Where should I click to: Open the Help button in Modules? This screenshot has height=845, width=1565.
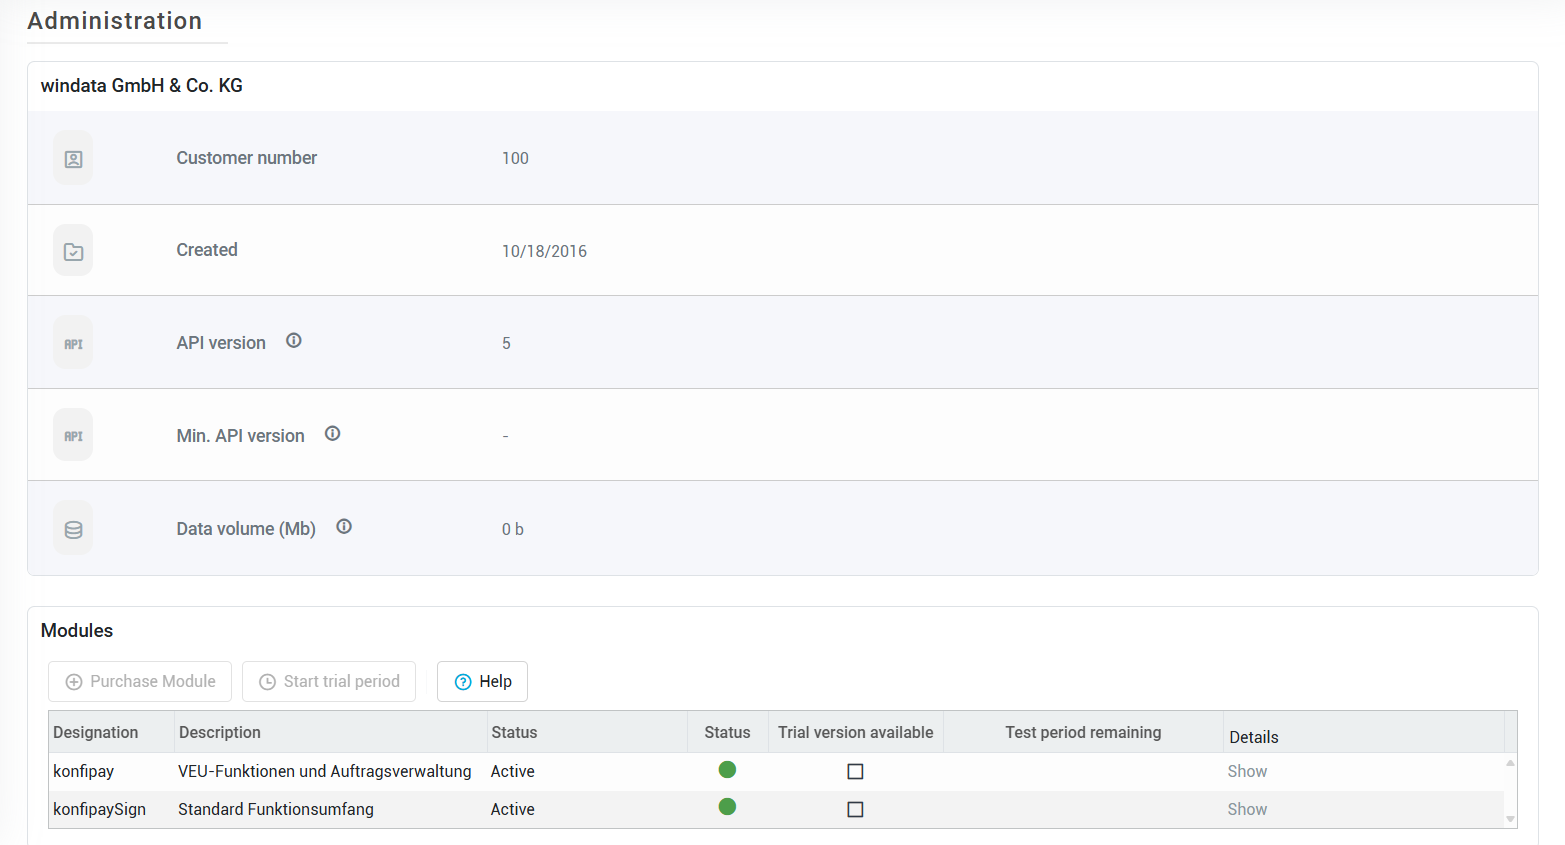482,682
